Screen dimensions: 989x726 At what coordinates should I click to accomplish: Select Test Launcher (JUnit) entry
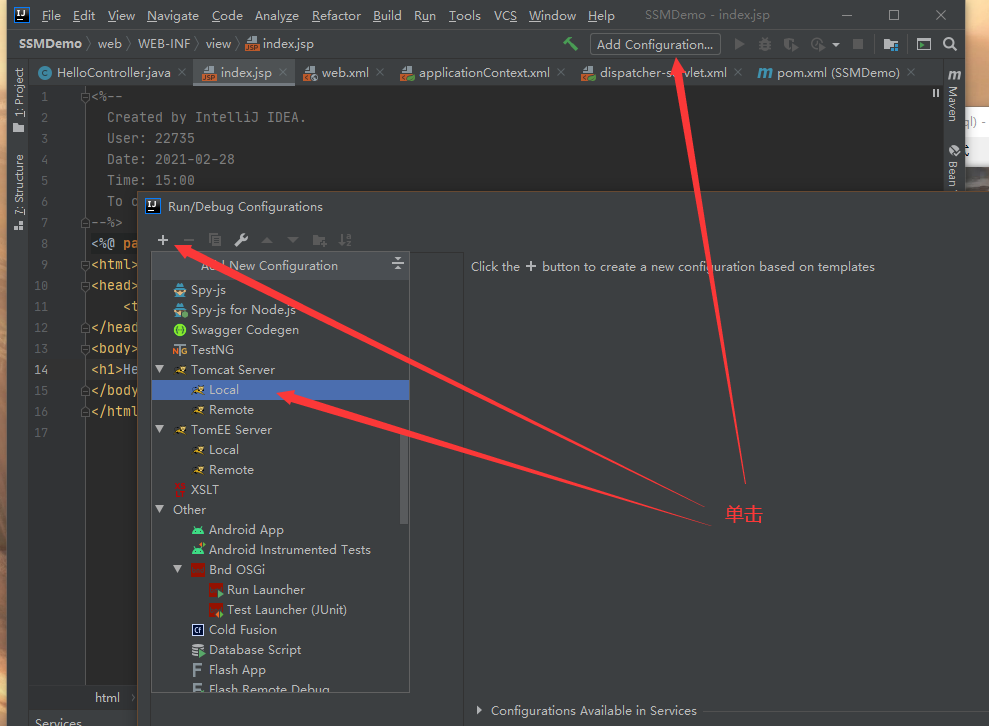point(280,610)
